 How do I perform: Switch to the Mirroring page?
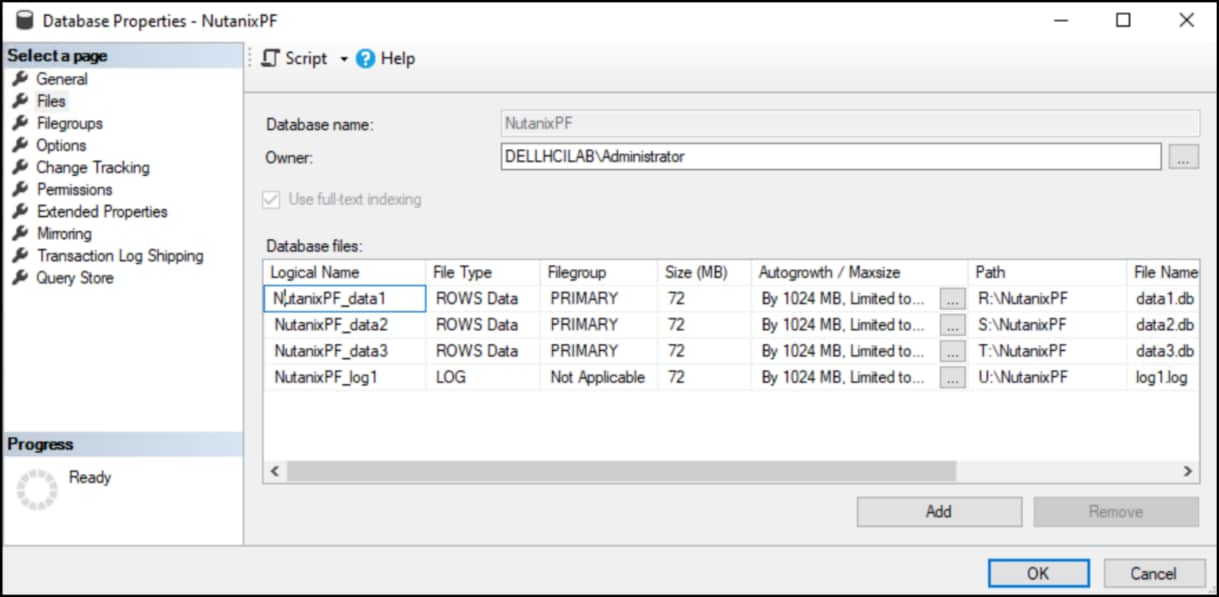coord(64,233)
